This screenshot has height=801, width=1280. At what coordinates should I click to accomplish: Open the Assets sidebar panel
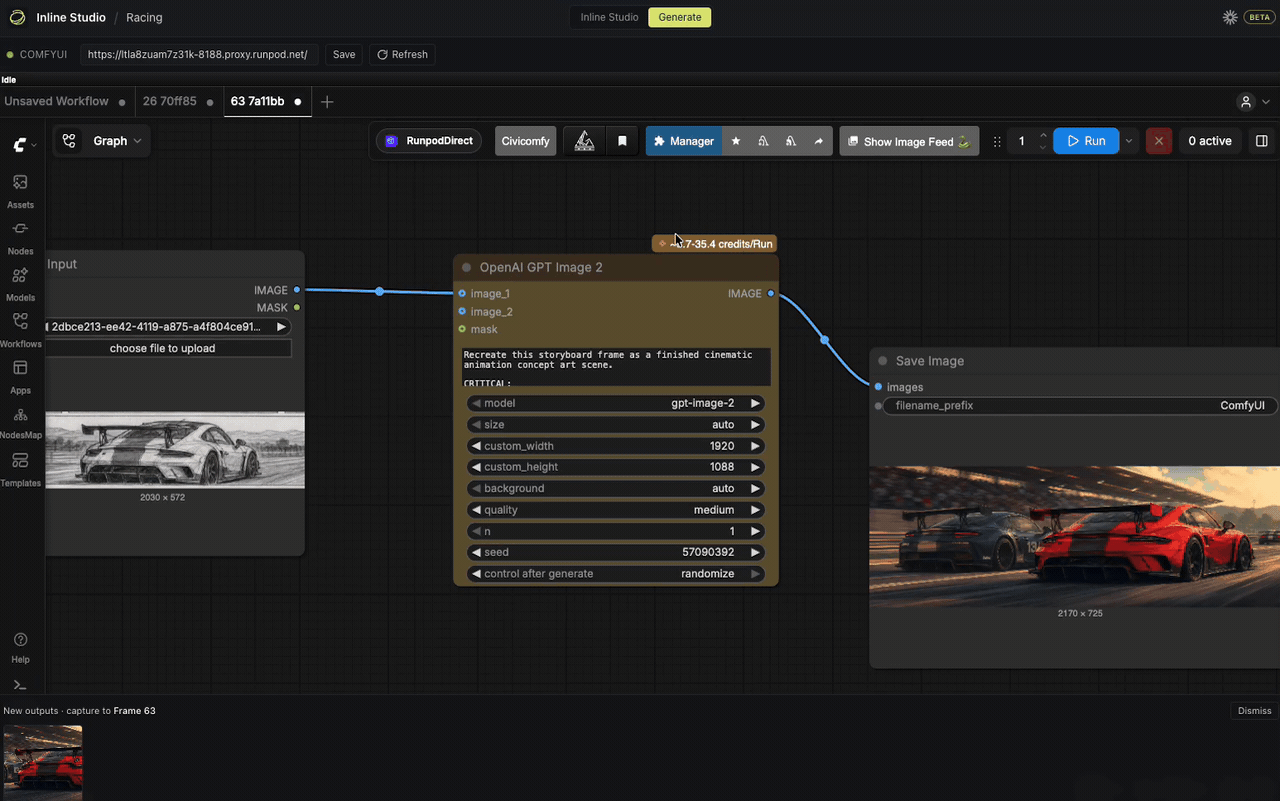[x=20, y=190]
